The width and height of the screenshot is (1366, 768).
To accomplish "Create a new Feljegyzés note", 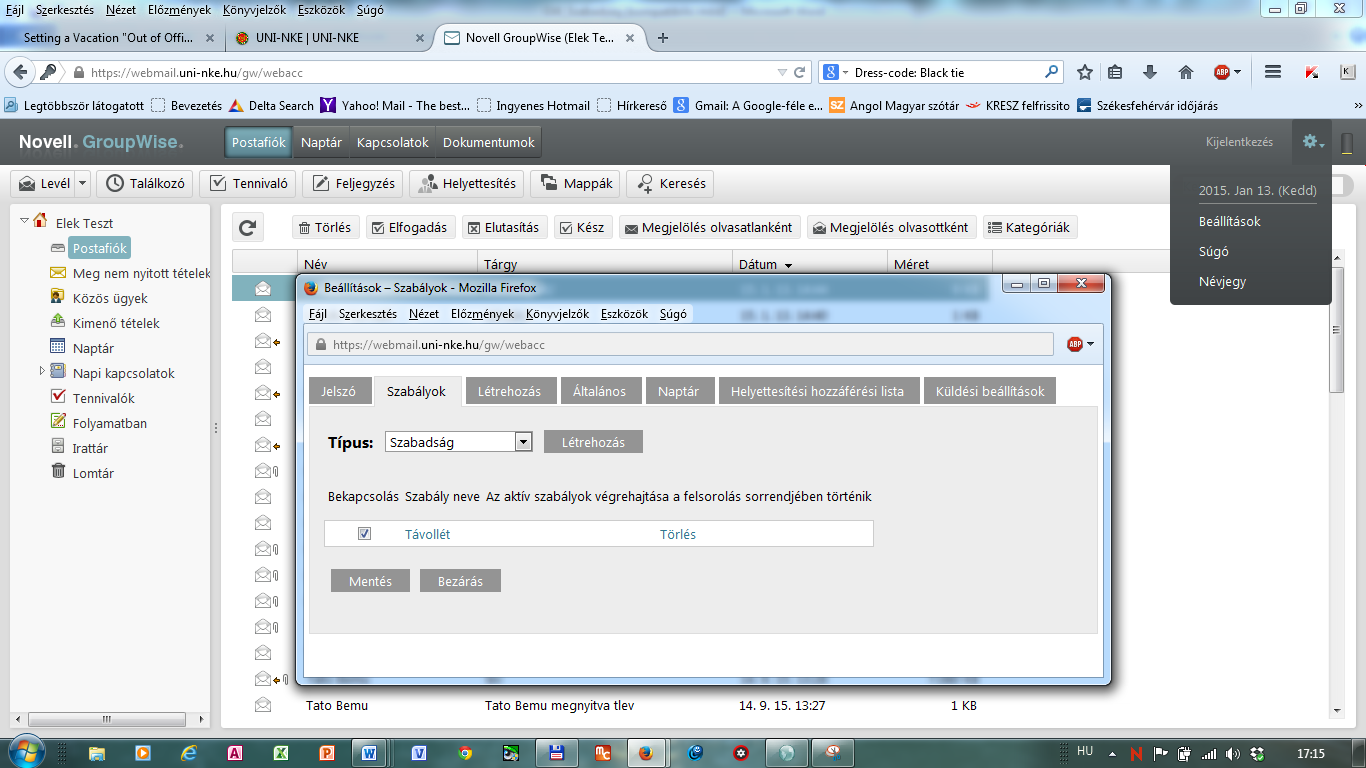I will [x=353, y=184].
